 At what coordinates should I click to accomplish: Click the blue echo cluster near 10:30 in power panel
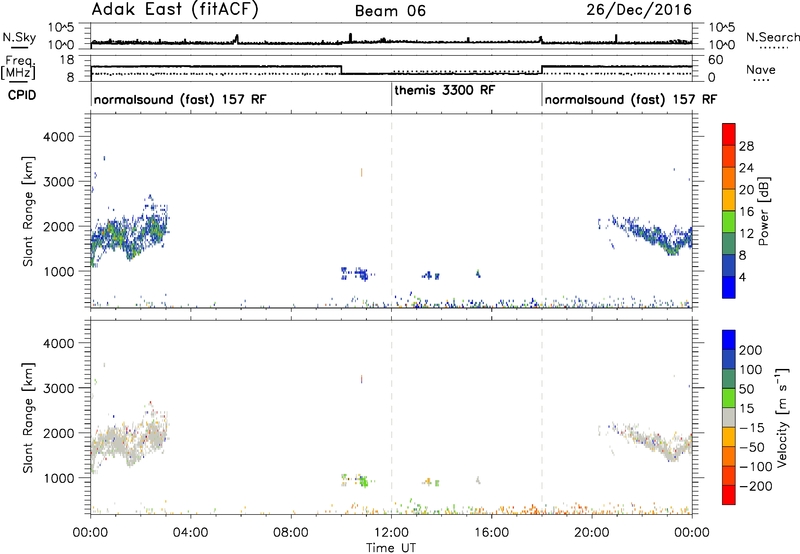356,274
